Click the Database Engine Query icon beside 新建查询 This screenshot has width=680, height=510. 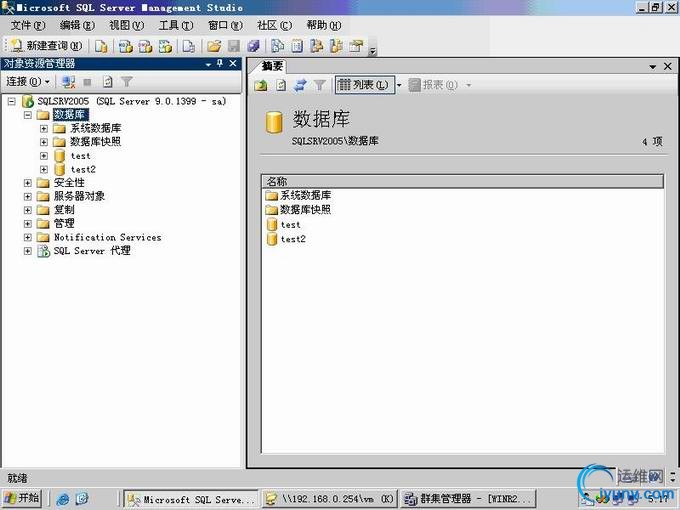coord(101,46)
